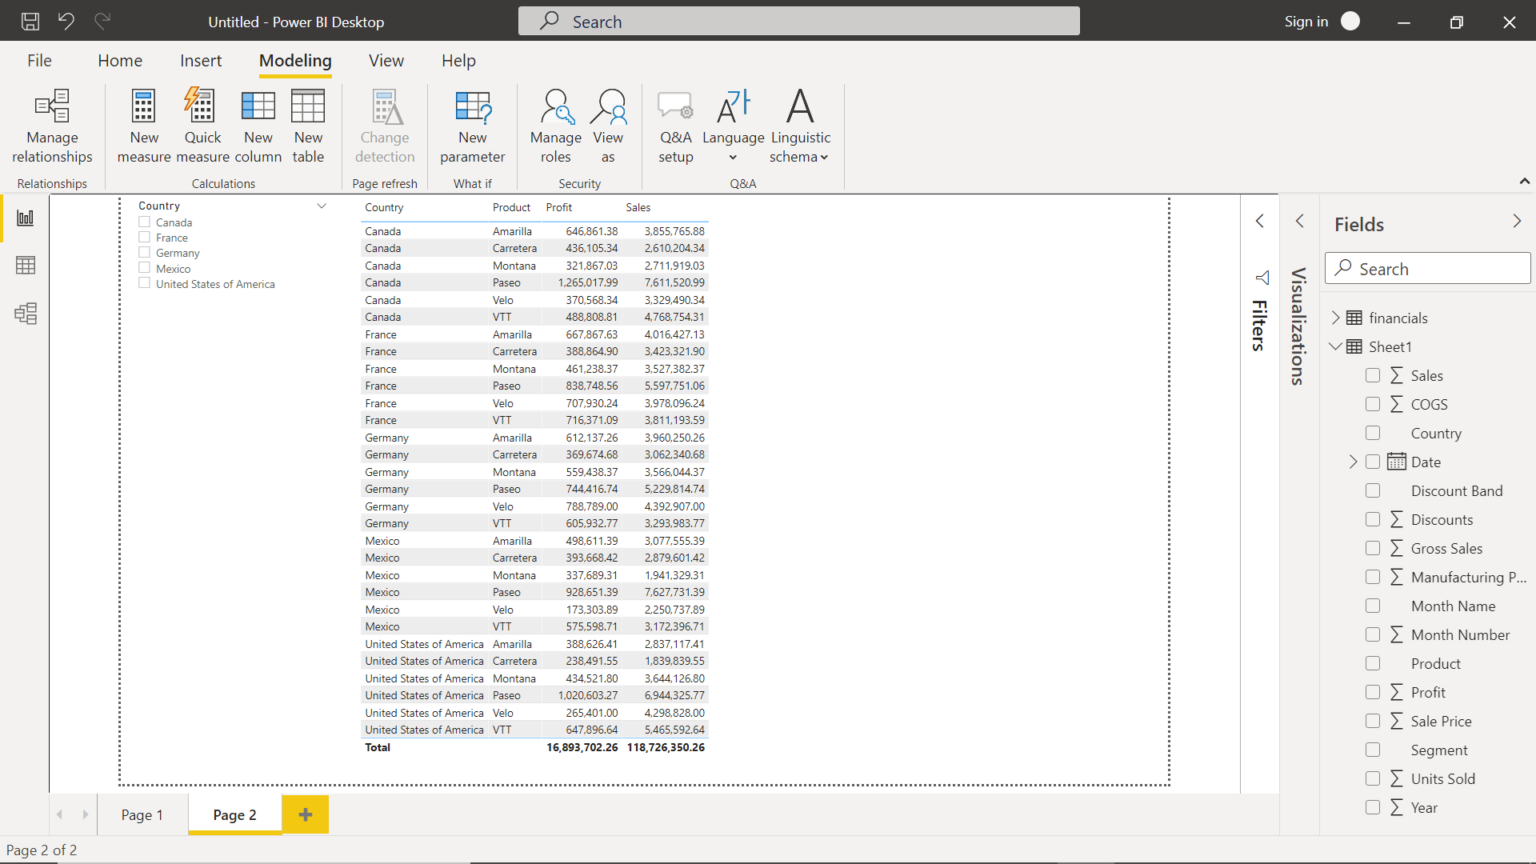Screen dimensions: 1536x864
Task: Click the Fields search box
Action: click(1427, 268)
